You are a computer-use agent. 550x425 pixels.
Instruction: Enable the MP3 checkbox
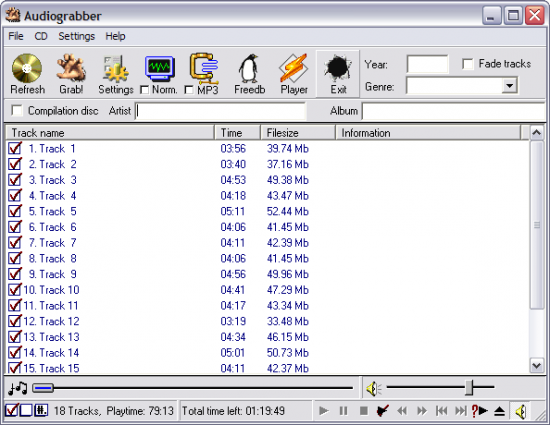[189, 90]
